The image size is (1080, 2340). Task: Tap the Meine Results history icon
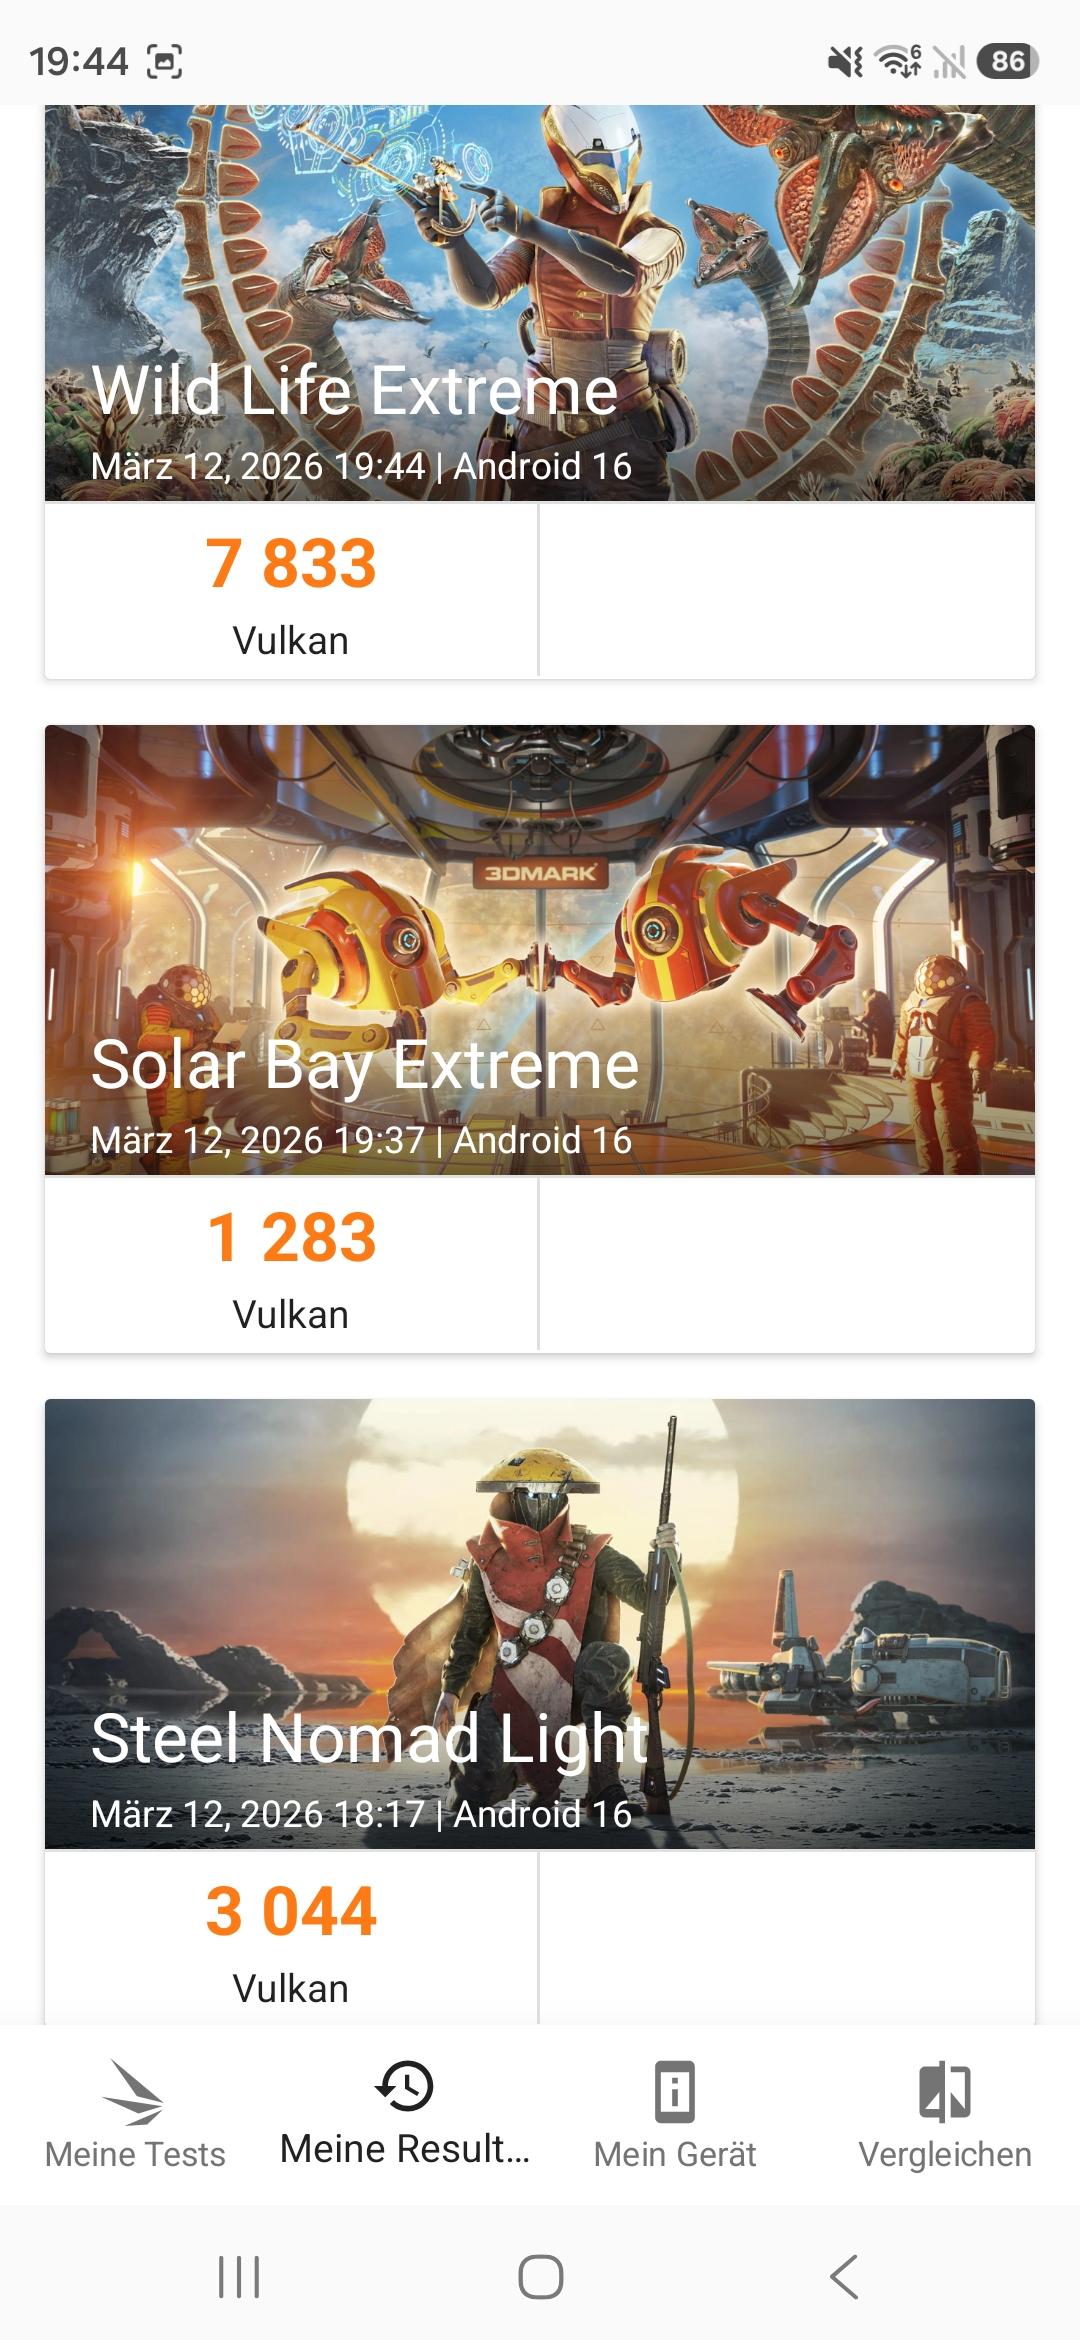click(x=404, y=2086)
